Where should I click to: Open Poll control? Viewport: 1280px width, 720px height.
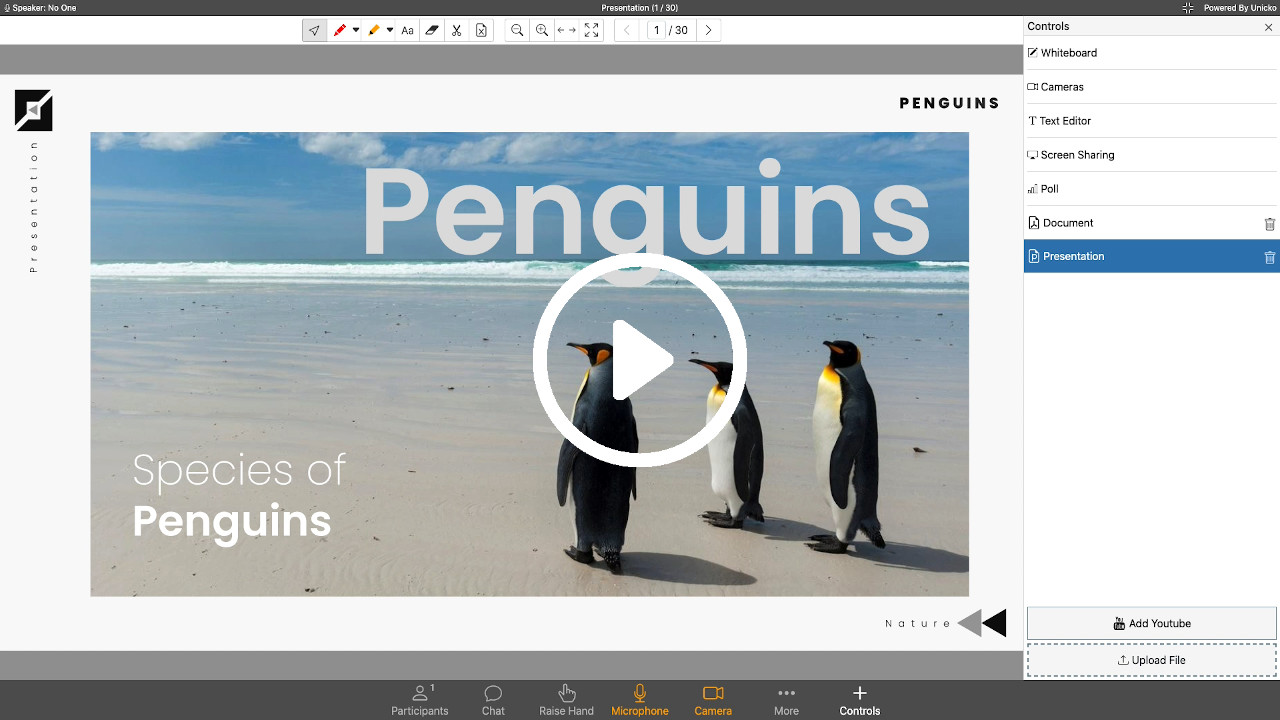(x=1150, y=189)
